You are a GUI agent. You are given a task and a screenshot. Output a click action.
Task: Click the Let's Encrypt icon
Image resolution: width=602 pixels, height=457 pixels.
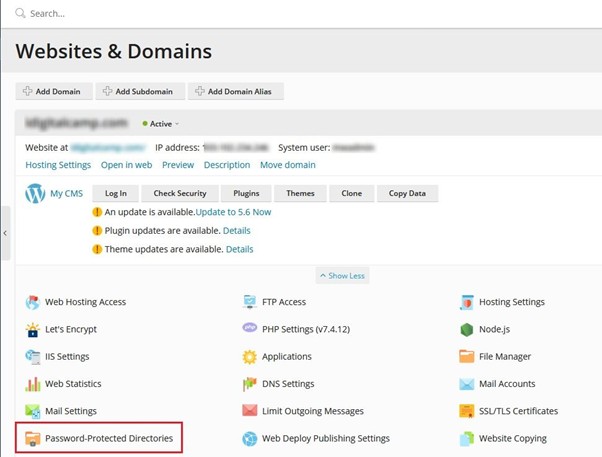pyautogui.click(x=33, y=329)
